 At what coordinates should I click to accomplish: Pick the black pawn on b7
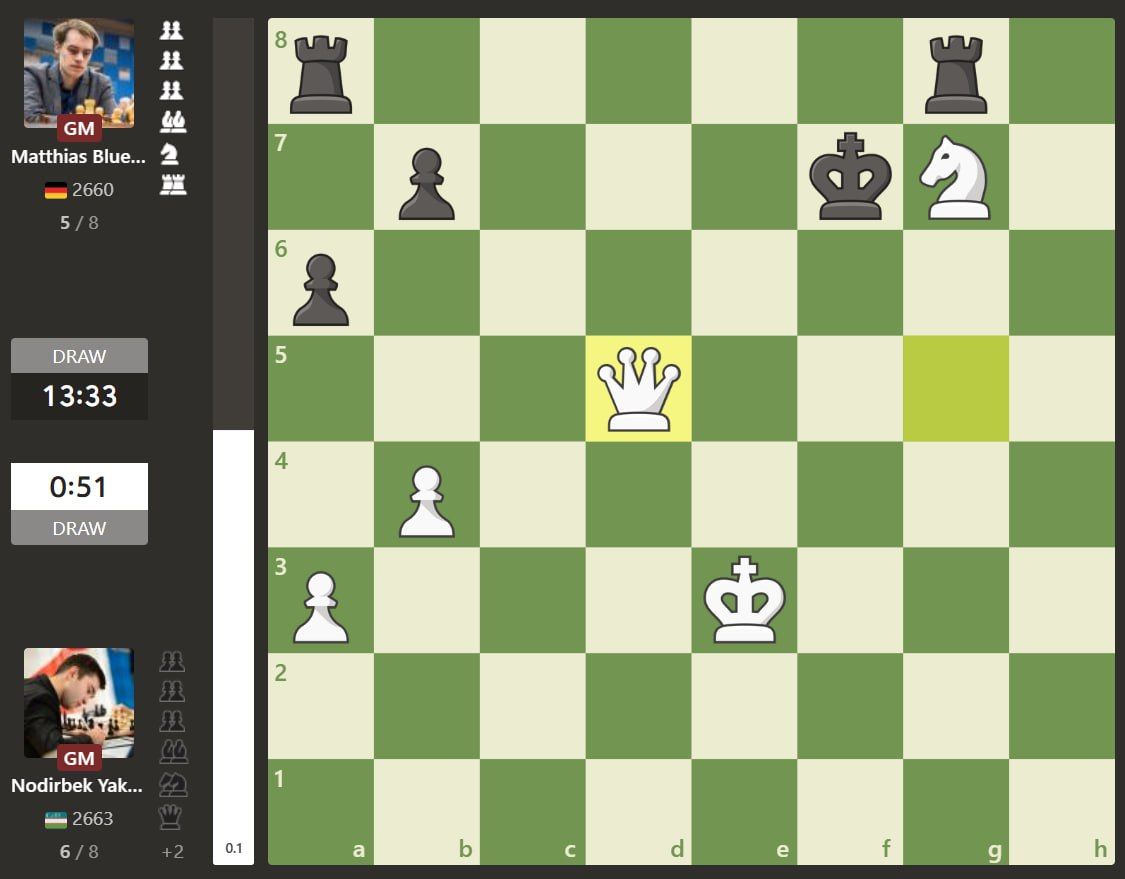coord(427,183)
